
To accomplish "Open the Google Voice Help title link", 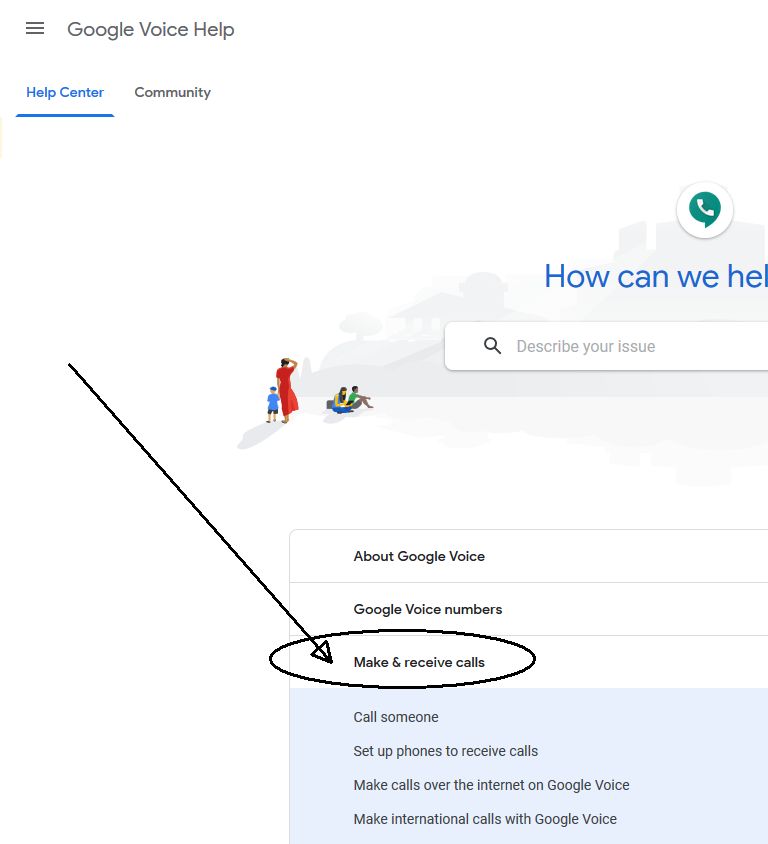I will click(x=151, y=29).
